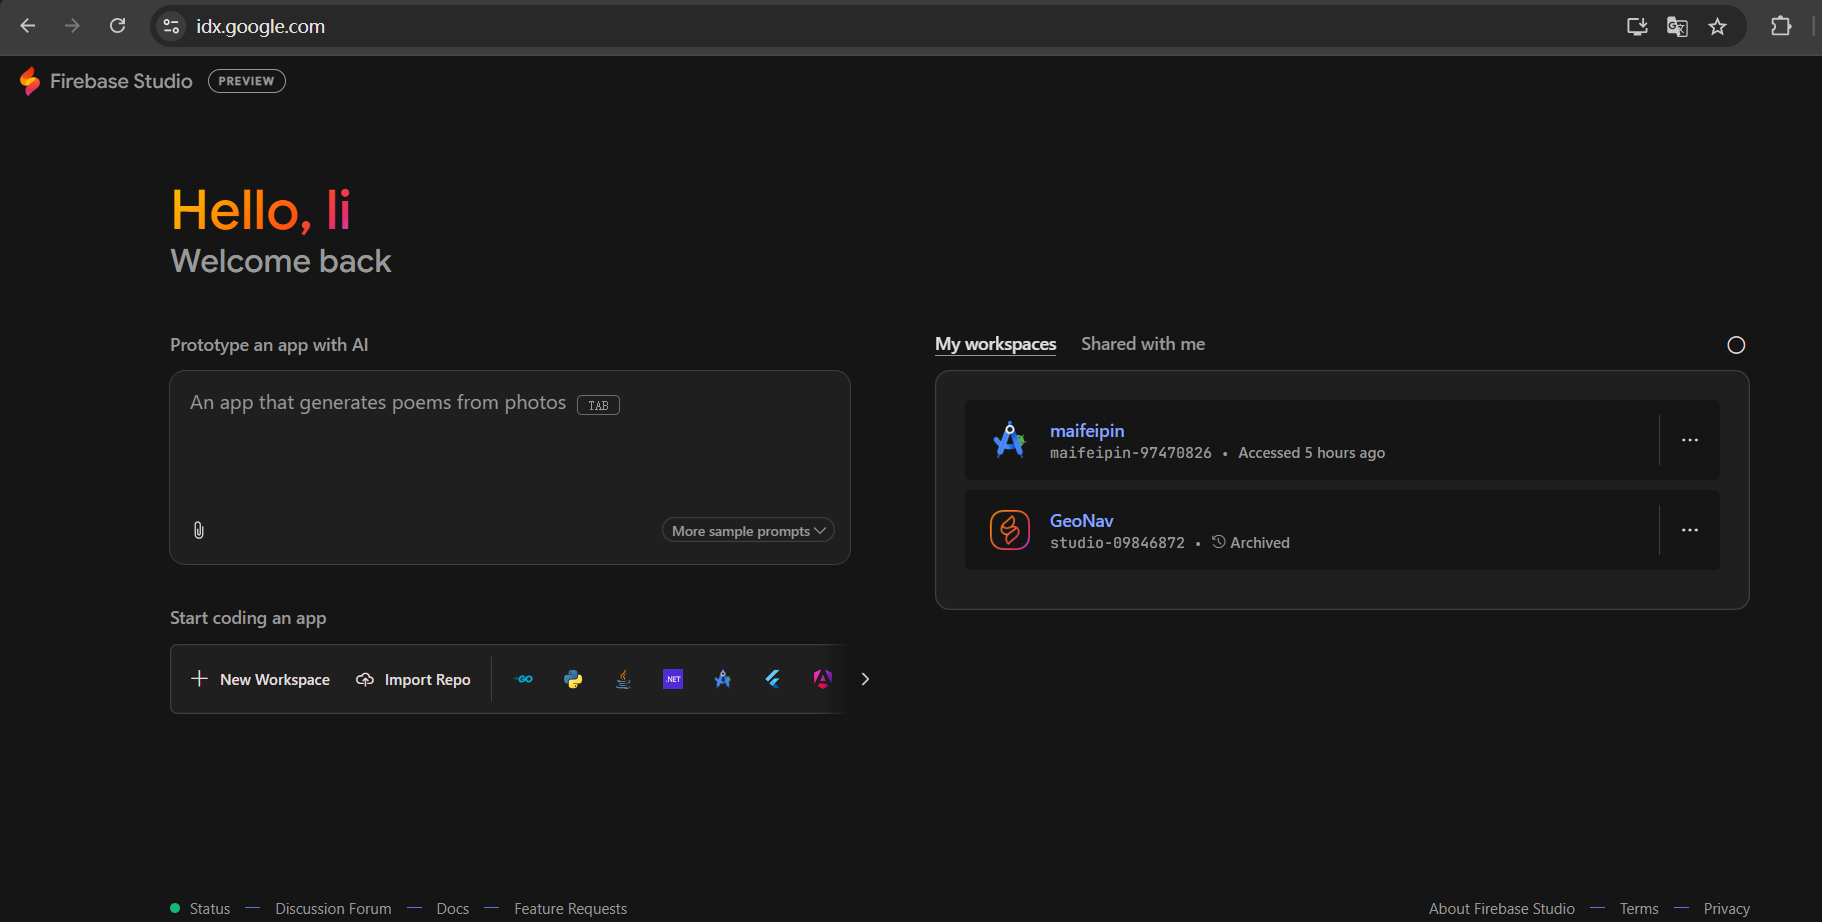Select the Python template icon

click(573, 679)
